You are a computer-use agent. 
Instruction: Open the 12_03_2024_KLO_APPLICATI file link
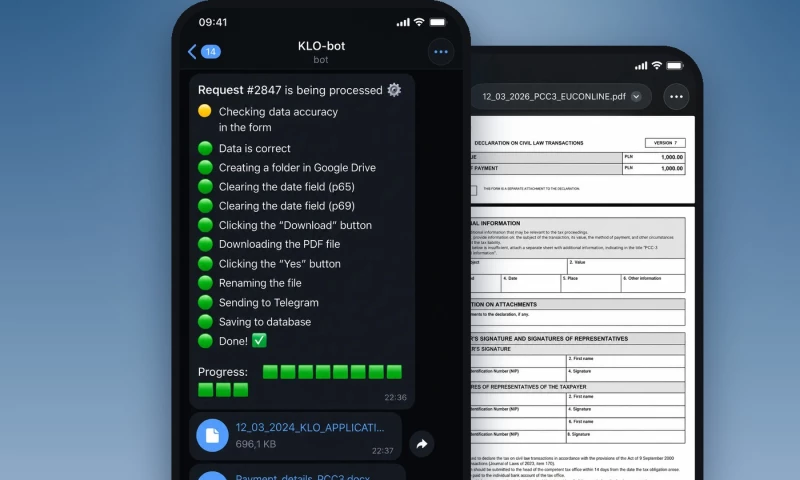pos(310,427)
